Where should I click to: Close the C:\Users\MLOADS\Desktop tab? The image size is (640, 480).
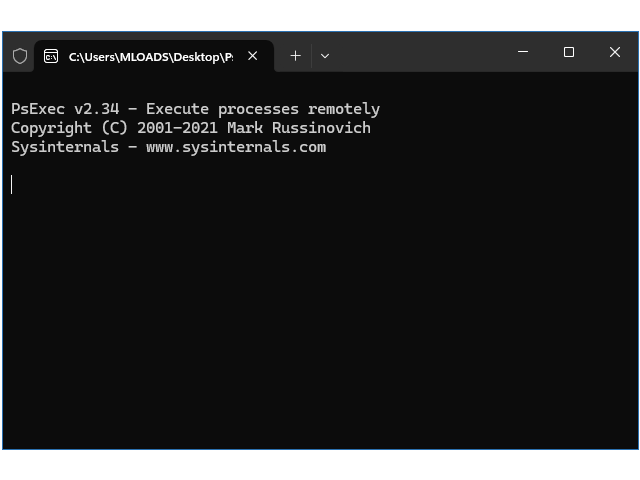pos(253,56)
